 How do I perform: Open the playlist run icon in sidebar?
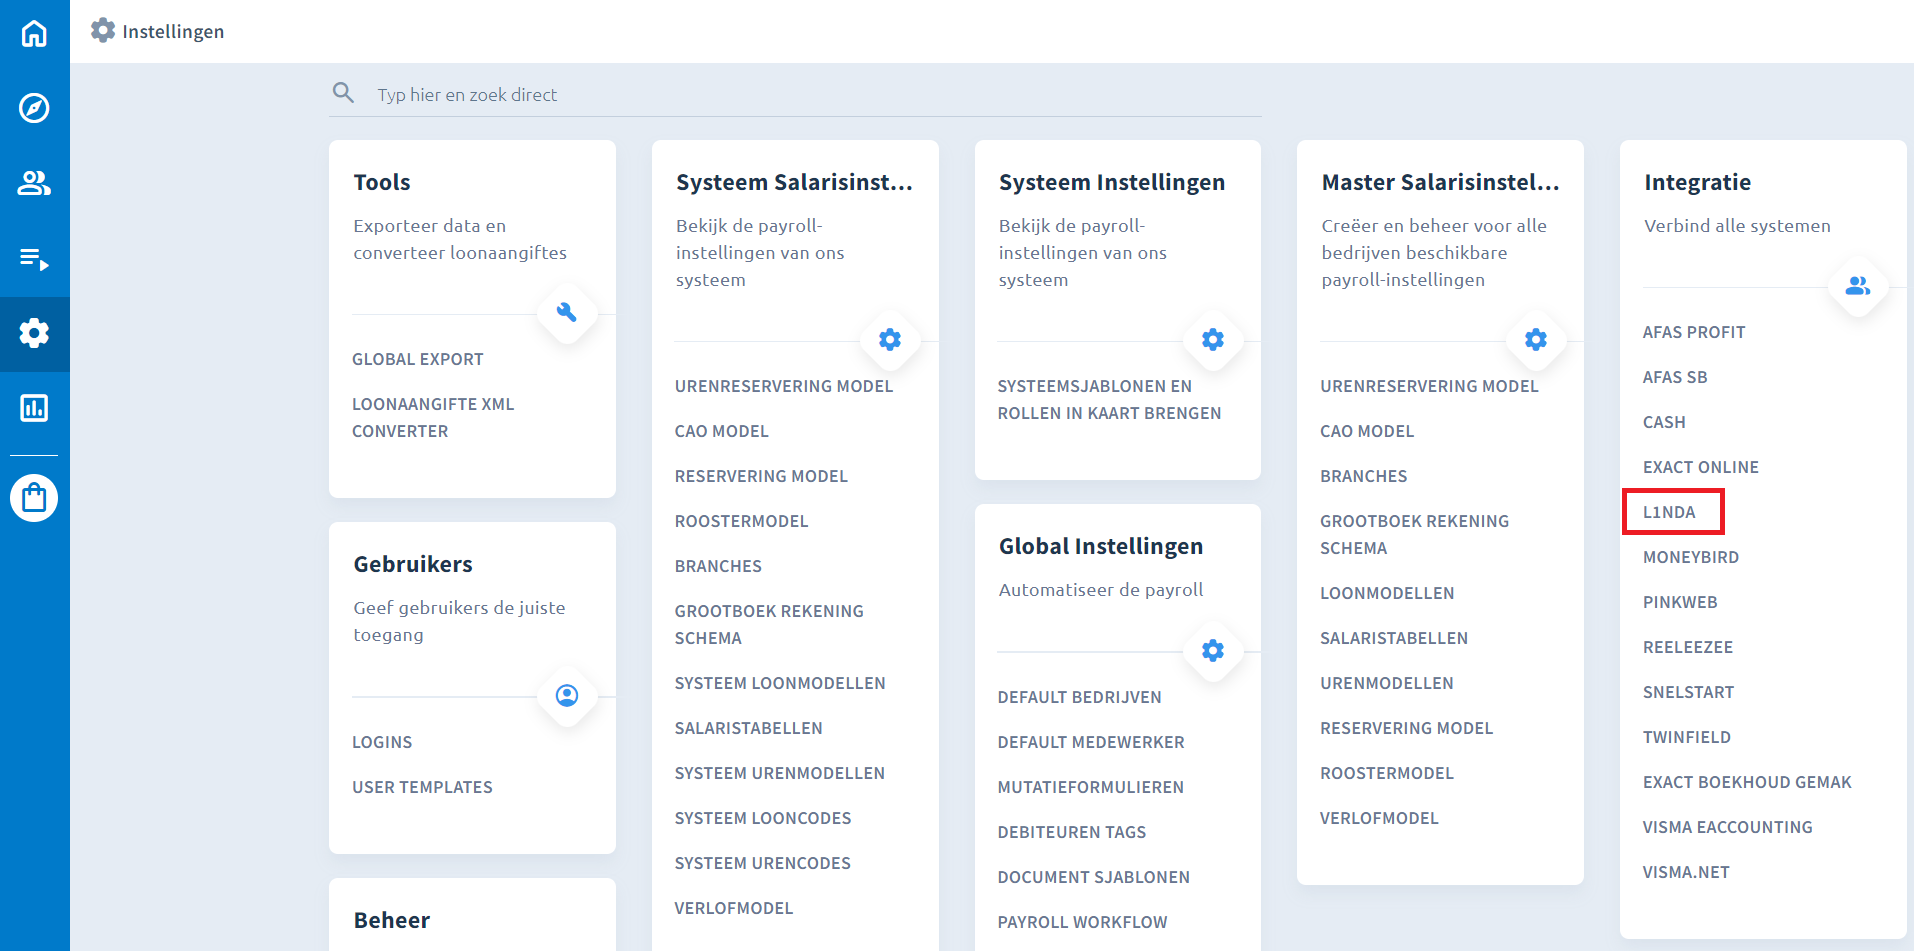[34, 259]
